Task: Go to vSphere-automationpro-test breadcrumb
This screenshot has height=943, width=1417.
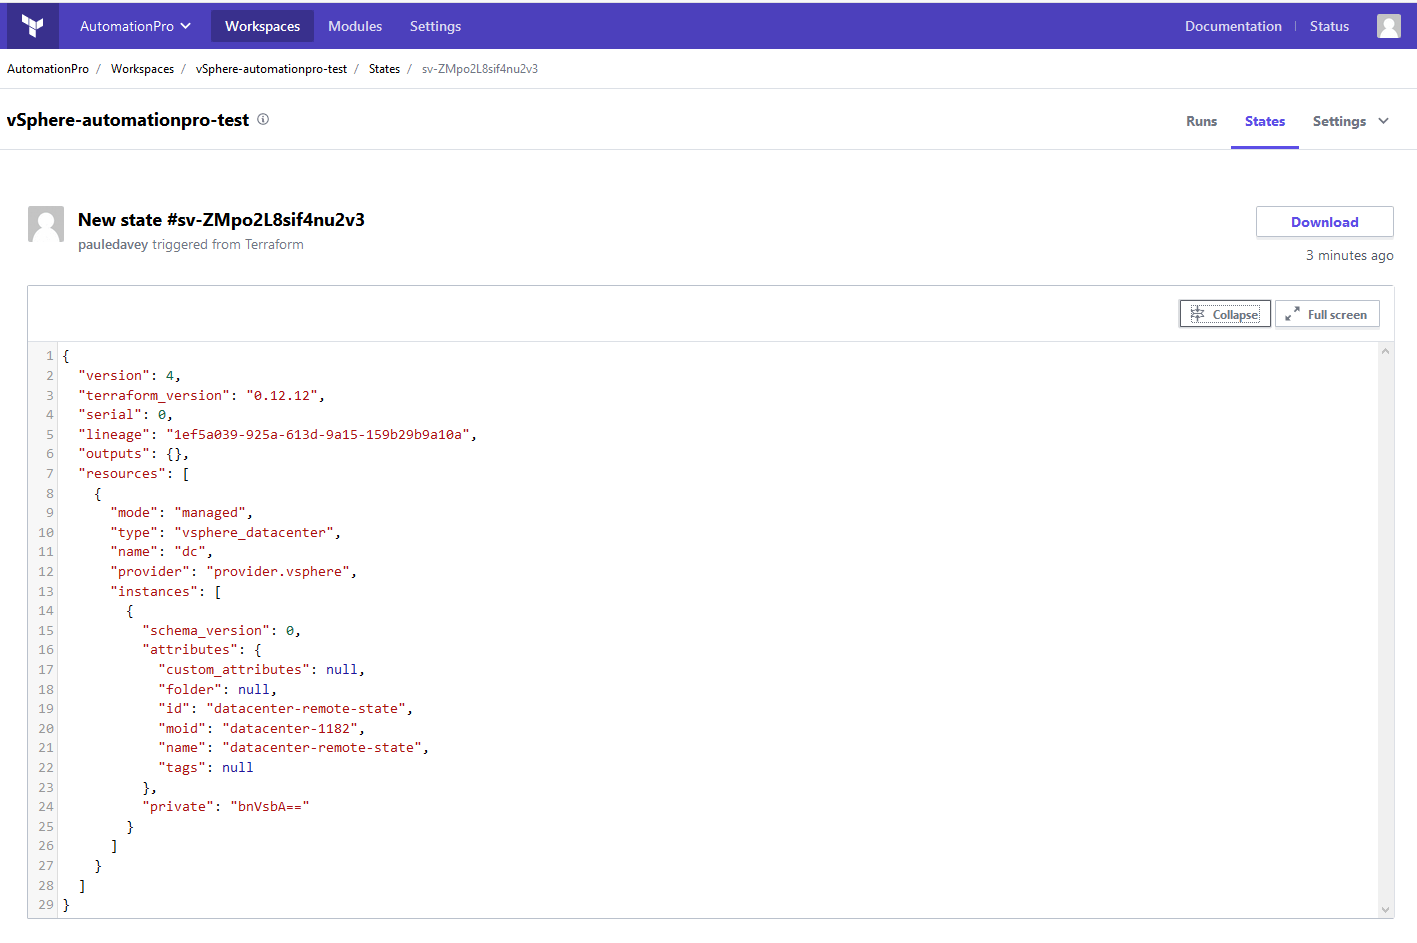Action: coord(271,69)
